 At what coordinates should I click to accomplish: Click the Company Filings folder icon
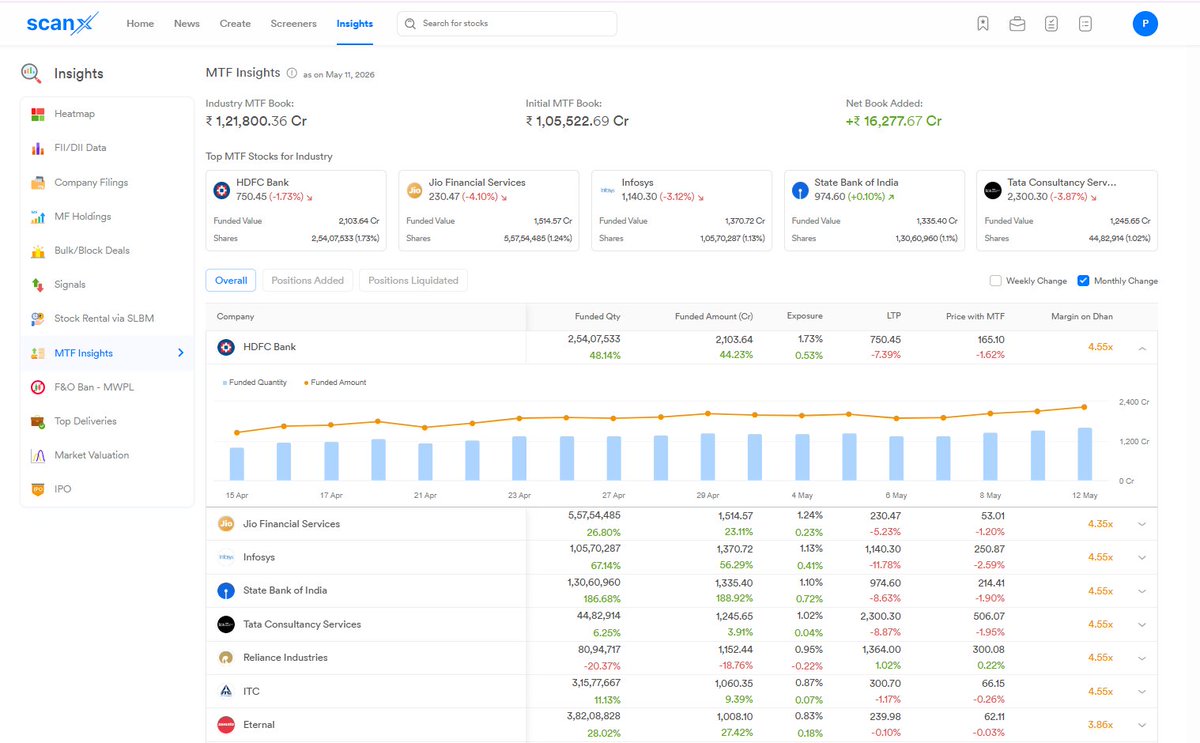pyautogui.click(x=38, y=183)
